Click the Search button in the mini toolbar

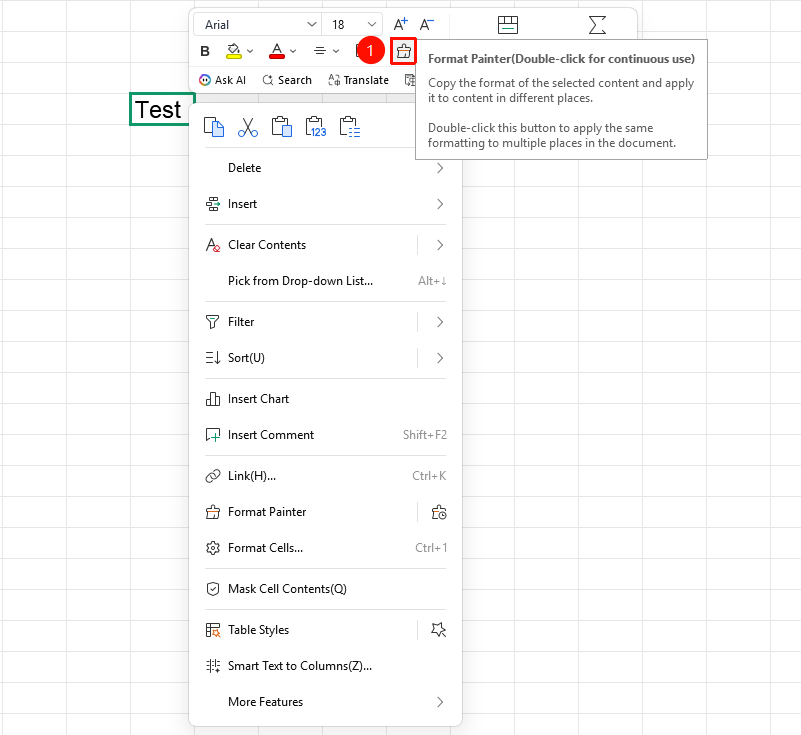(x=287, y=80)
